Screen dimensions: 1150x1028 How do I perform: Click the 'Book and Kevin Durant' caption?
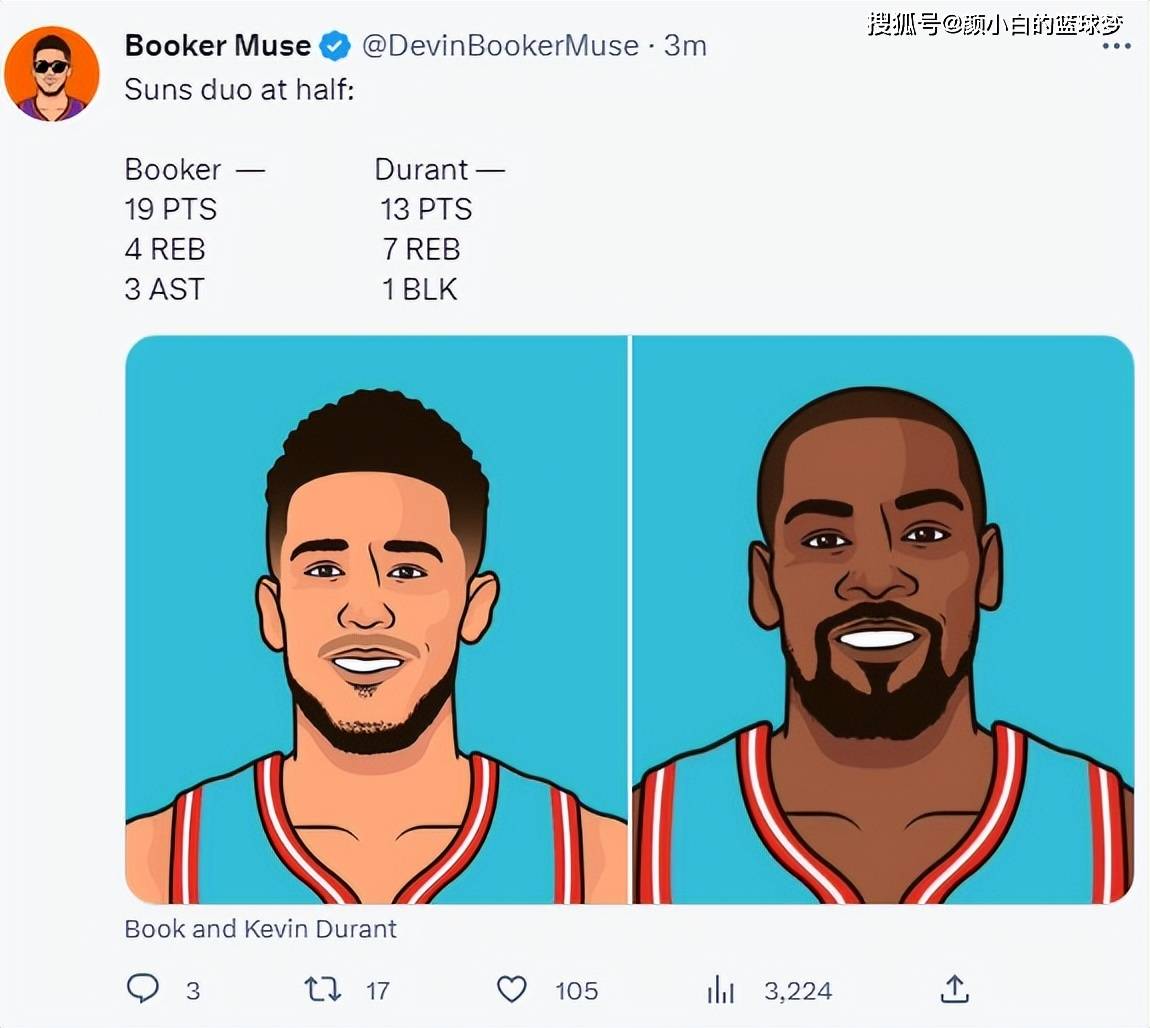(x=260, y=929)
